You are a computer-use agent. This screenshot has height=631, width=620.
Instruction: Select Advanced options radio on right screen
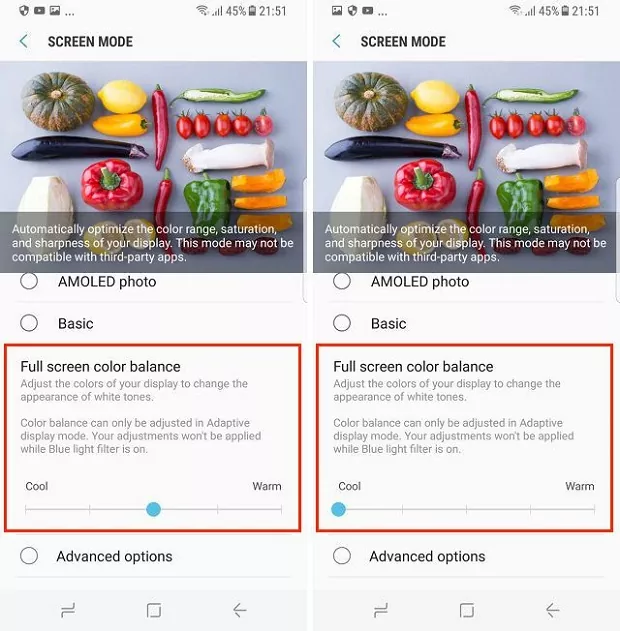pos(342,556)
